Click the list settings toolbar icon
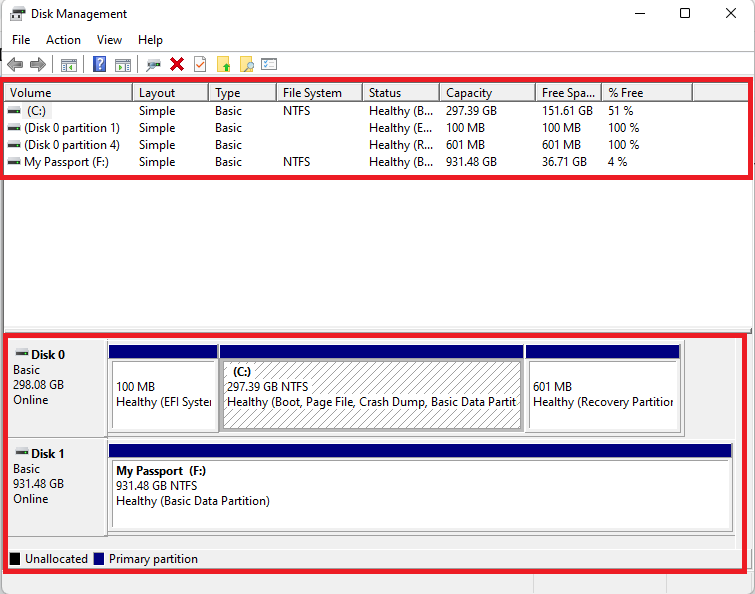The image size is (755, 594). pos(269,64)
